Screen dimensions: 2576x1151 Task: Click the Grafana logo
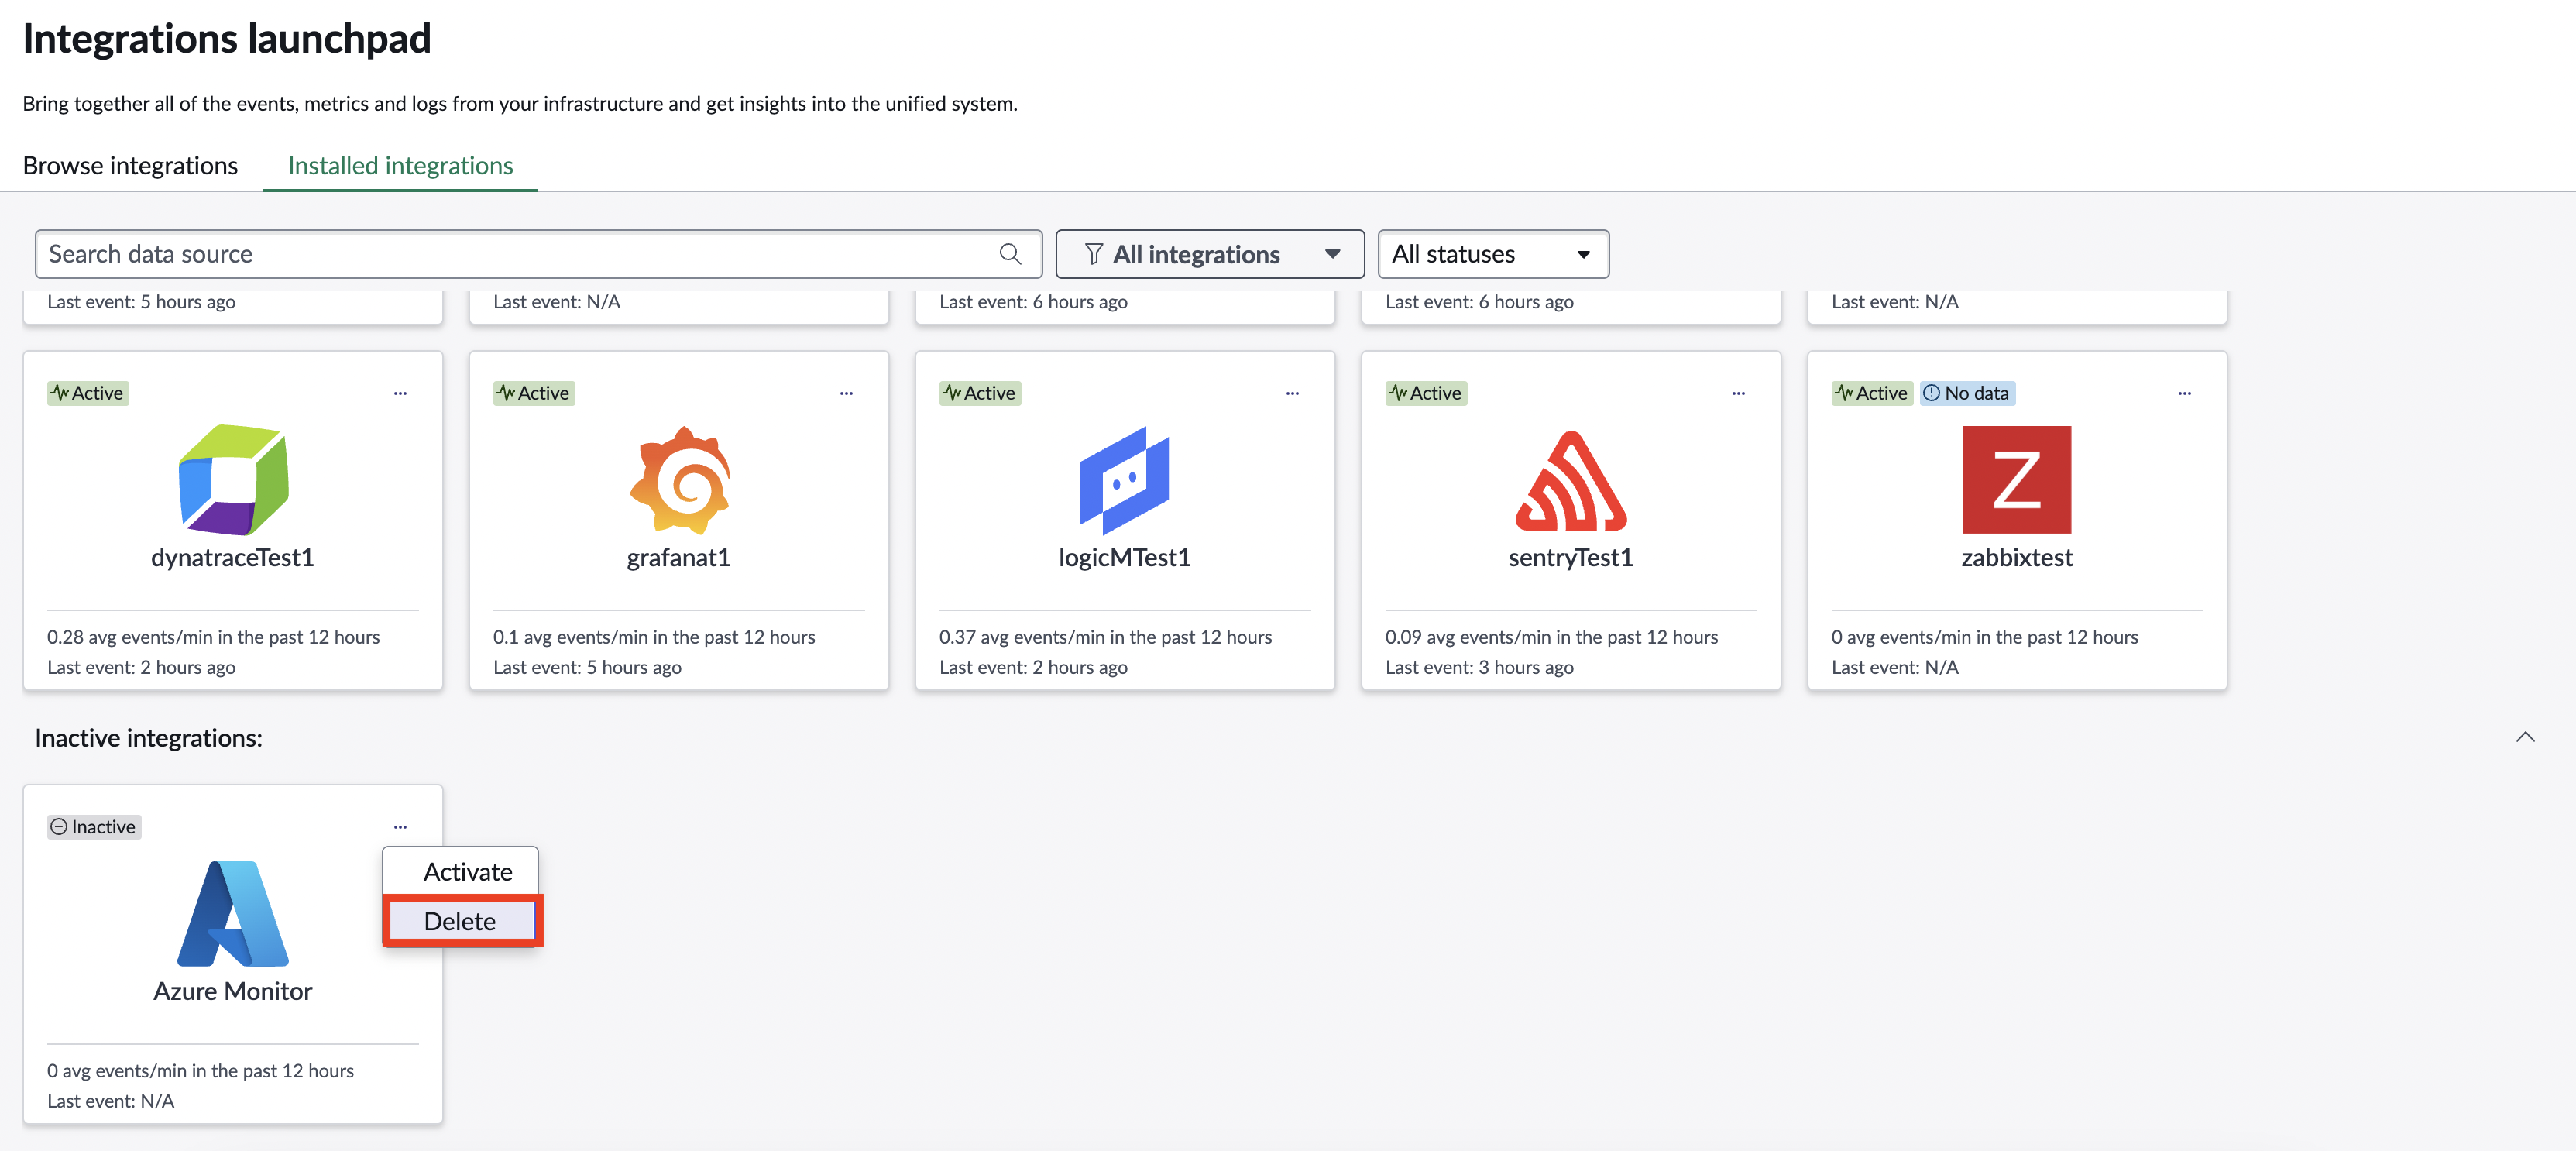[679, 480]
